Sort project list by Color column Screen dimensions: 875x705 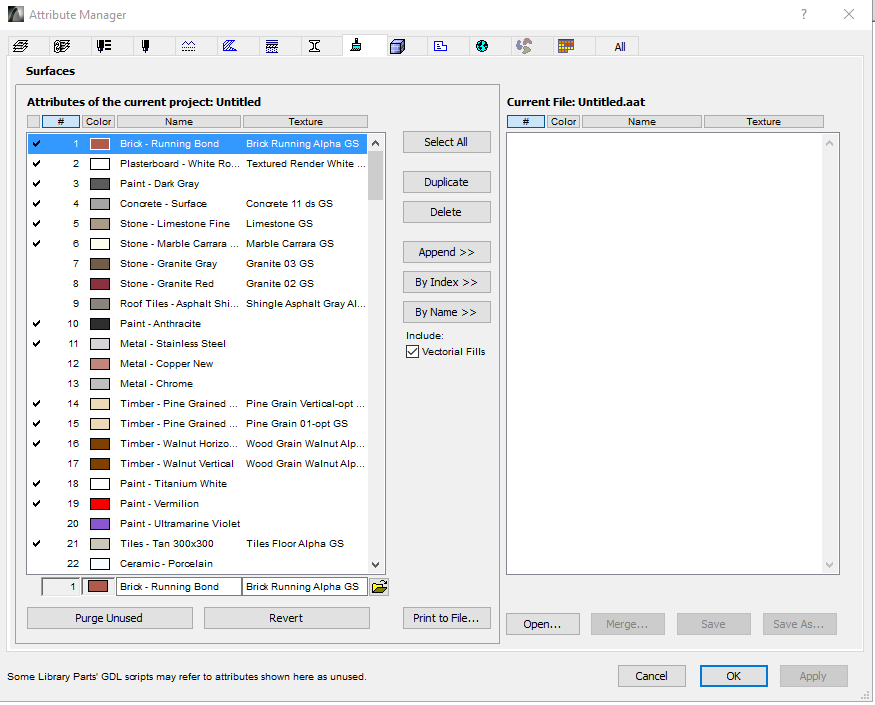98,122
